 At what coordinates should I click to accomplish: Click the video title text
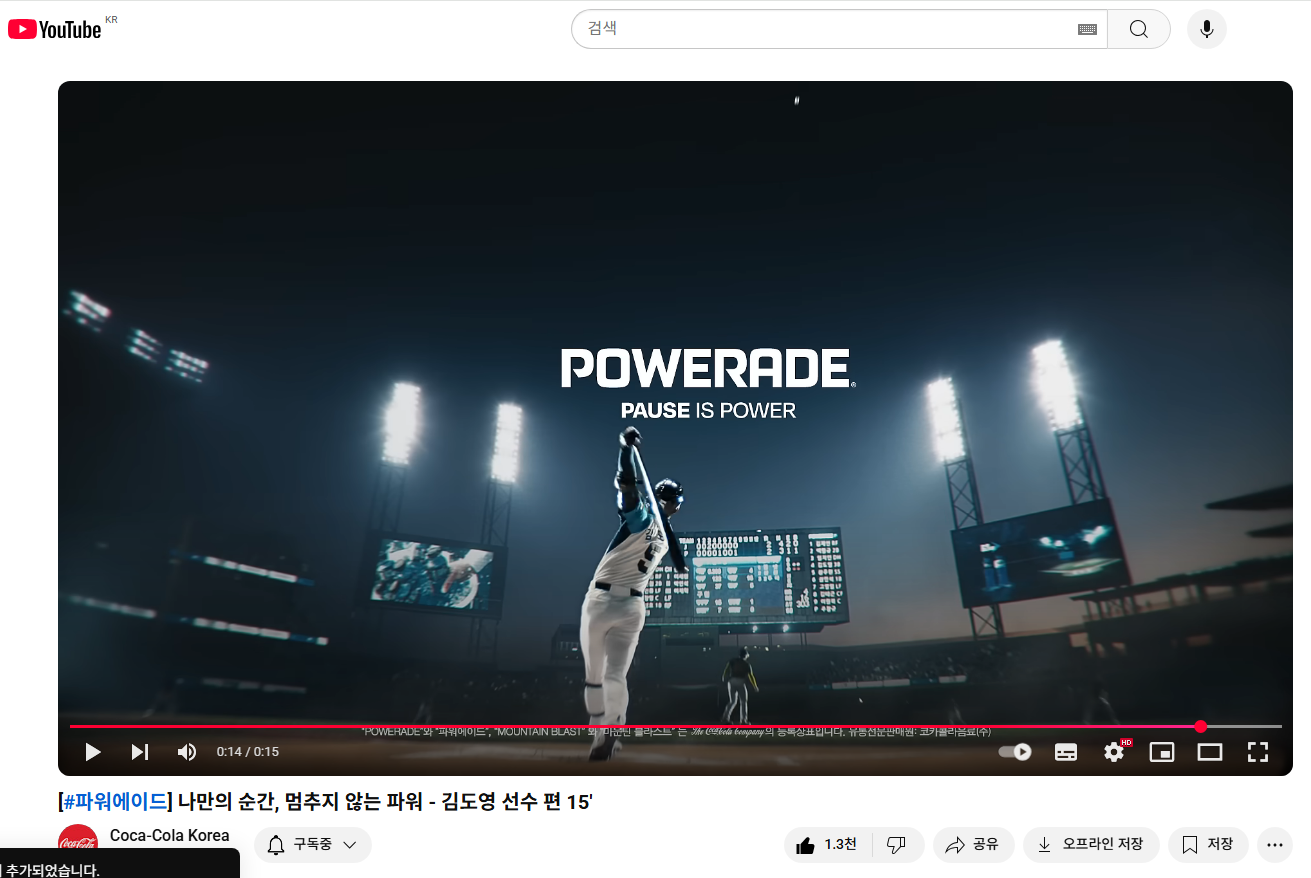326,802
